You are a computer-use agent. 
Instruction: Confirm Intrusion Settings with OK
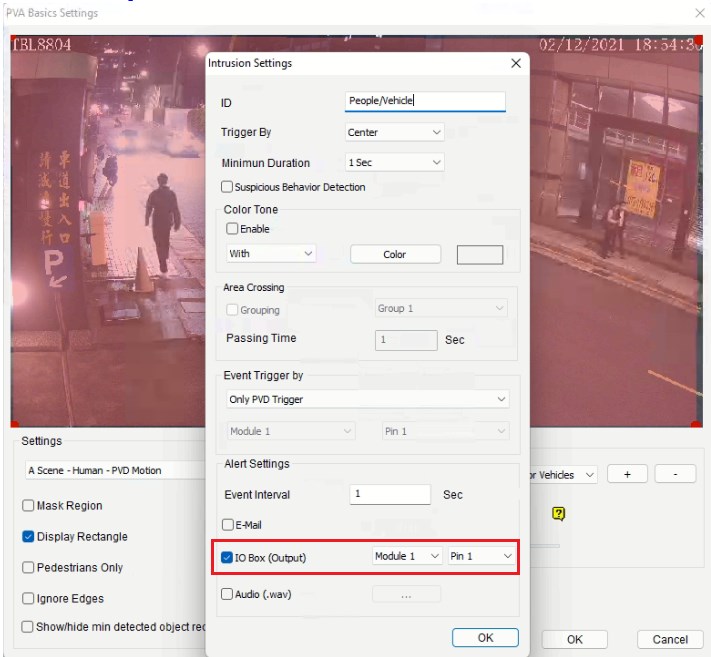485,638
